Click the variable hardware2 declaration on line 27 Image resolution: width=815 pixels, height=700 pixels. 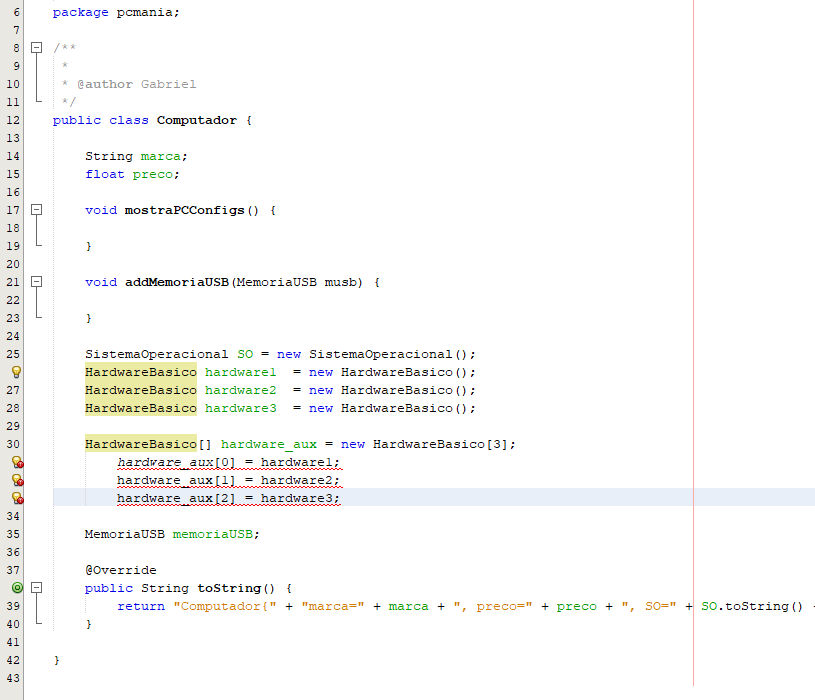click(241, 390)
